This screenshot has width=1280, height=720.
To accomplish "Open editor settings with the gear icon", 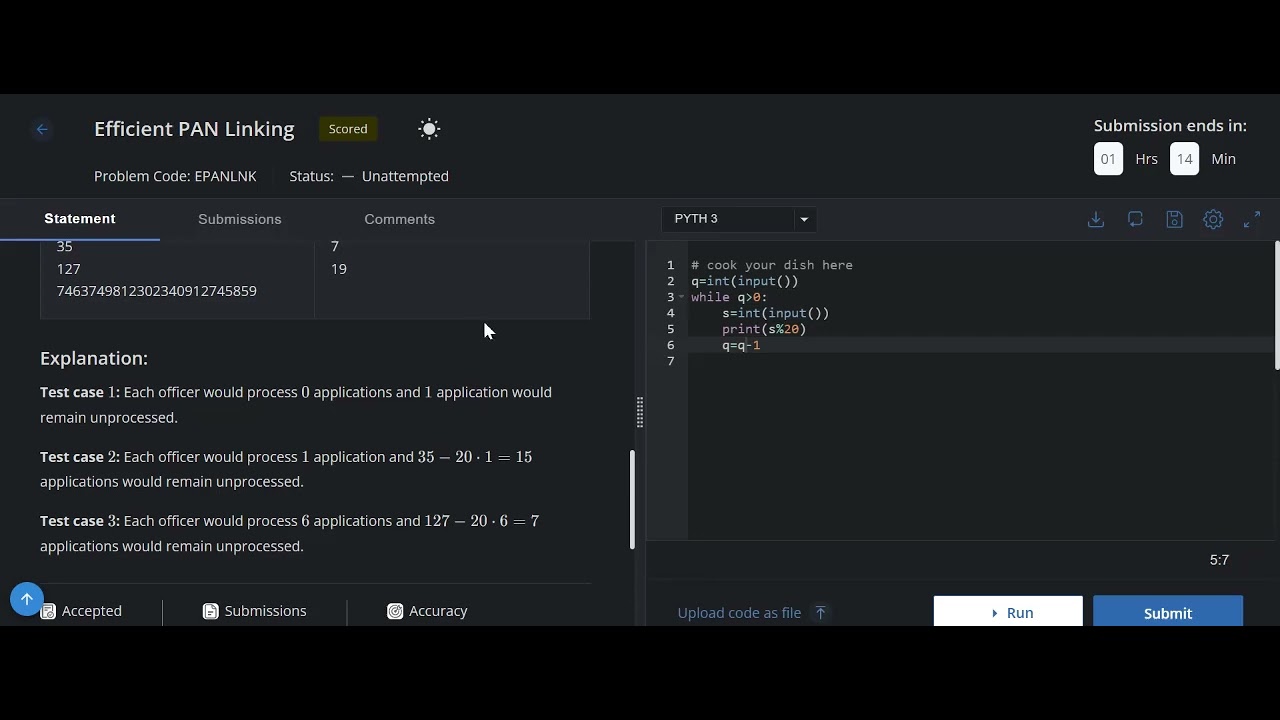I will (1213, 219).
